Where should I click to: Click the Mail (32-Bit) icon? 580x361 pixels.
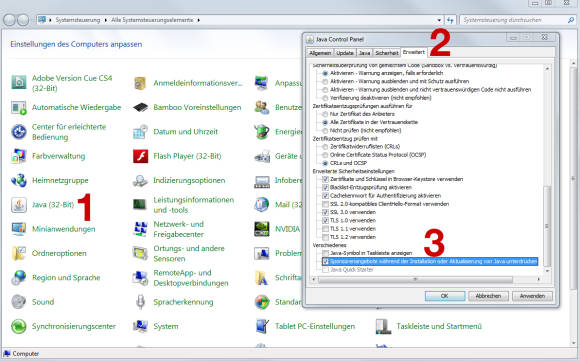(x=262, y=205)
